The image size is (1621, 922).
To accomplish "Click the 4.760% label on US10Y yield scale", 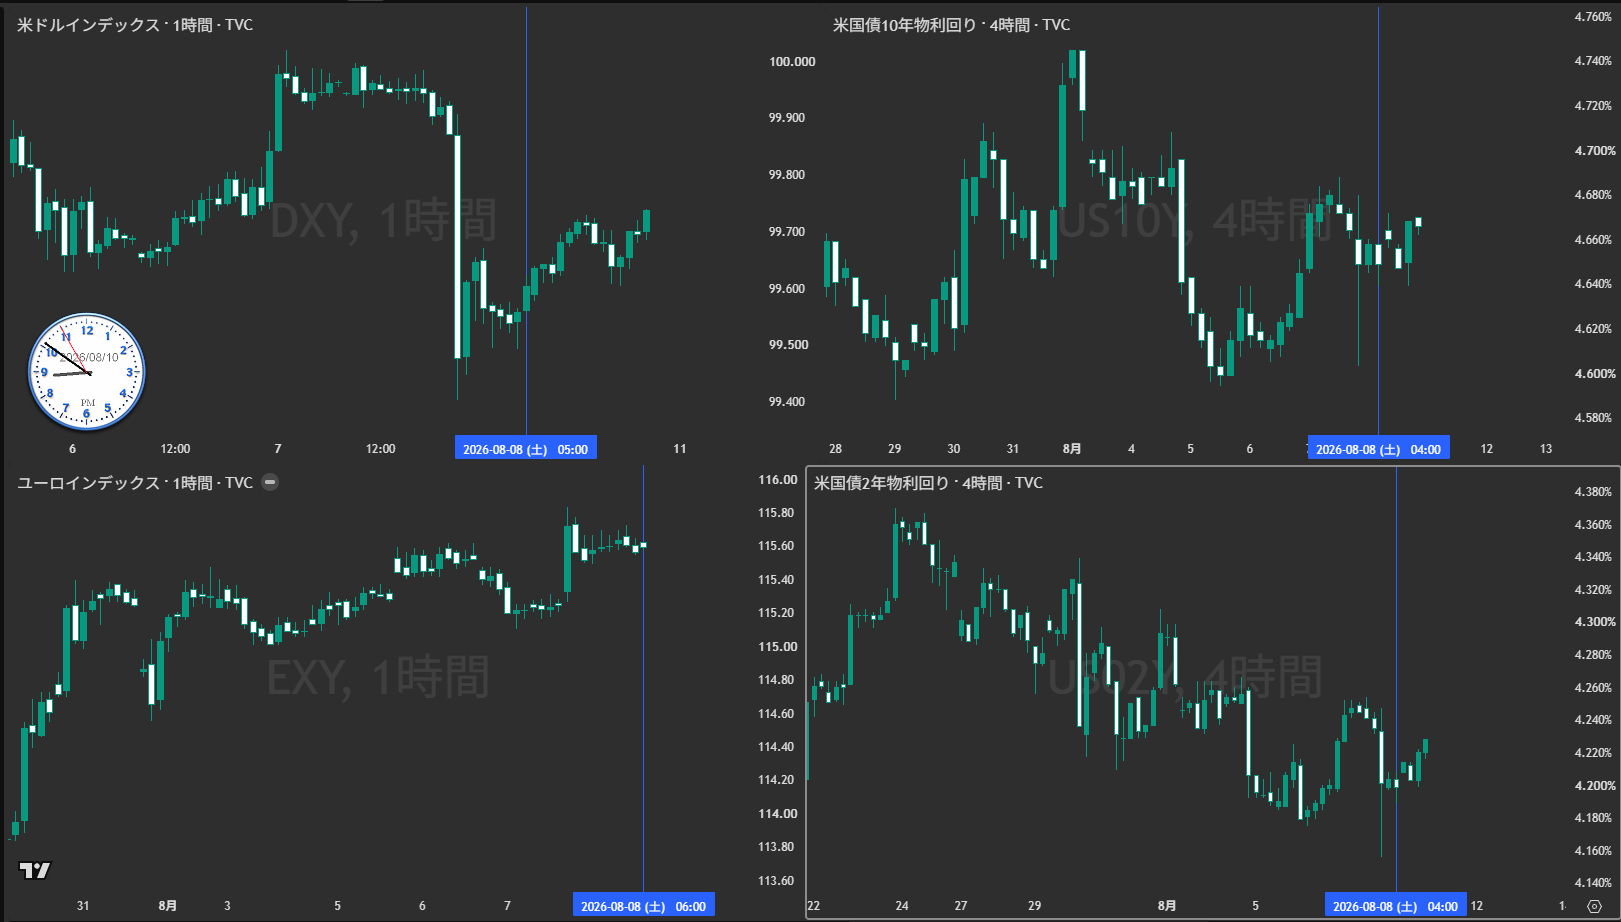I will (1593, 17).
